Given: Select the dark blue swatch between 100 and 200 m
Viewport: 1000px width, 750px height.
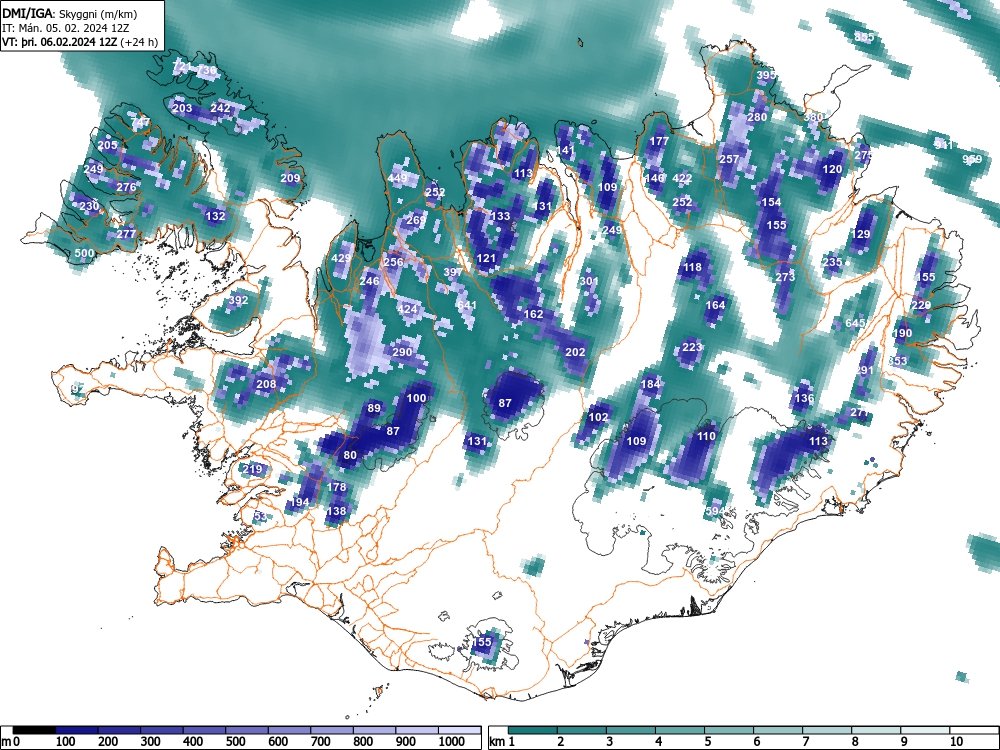Looking at the screenshot, I should point(77,730).
